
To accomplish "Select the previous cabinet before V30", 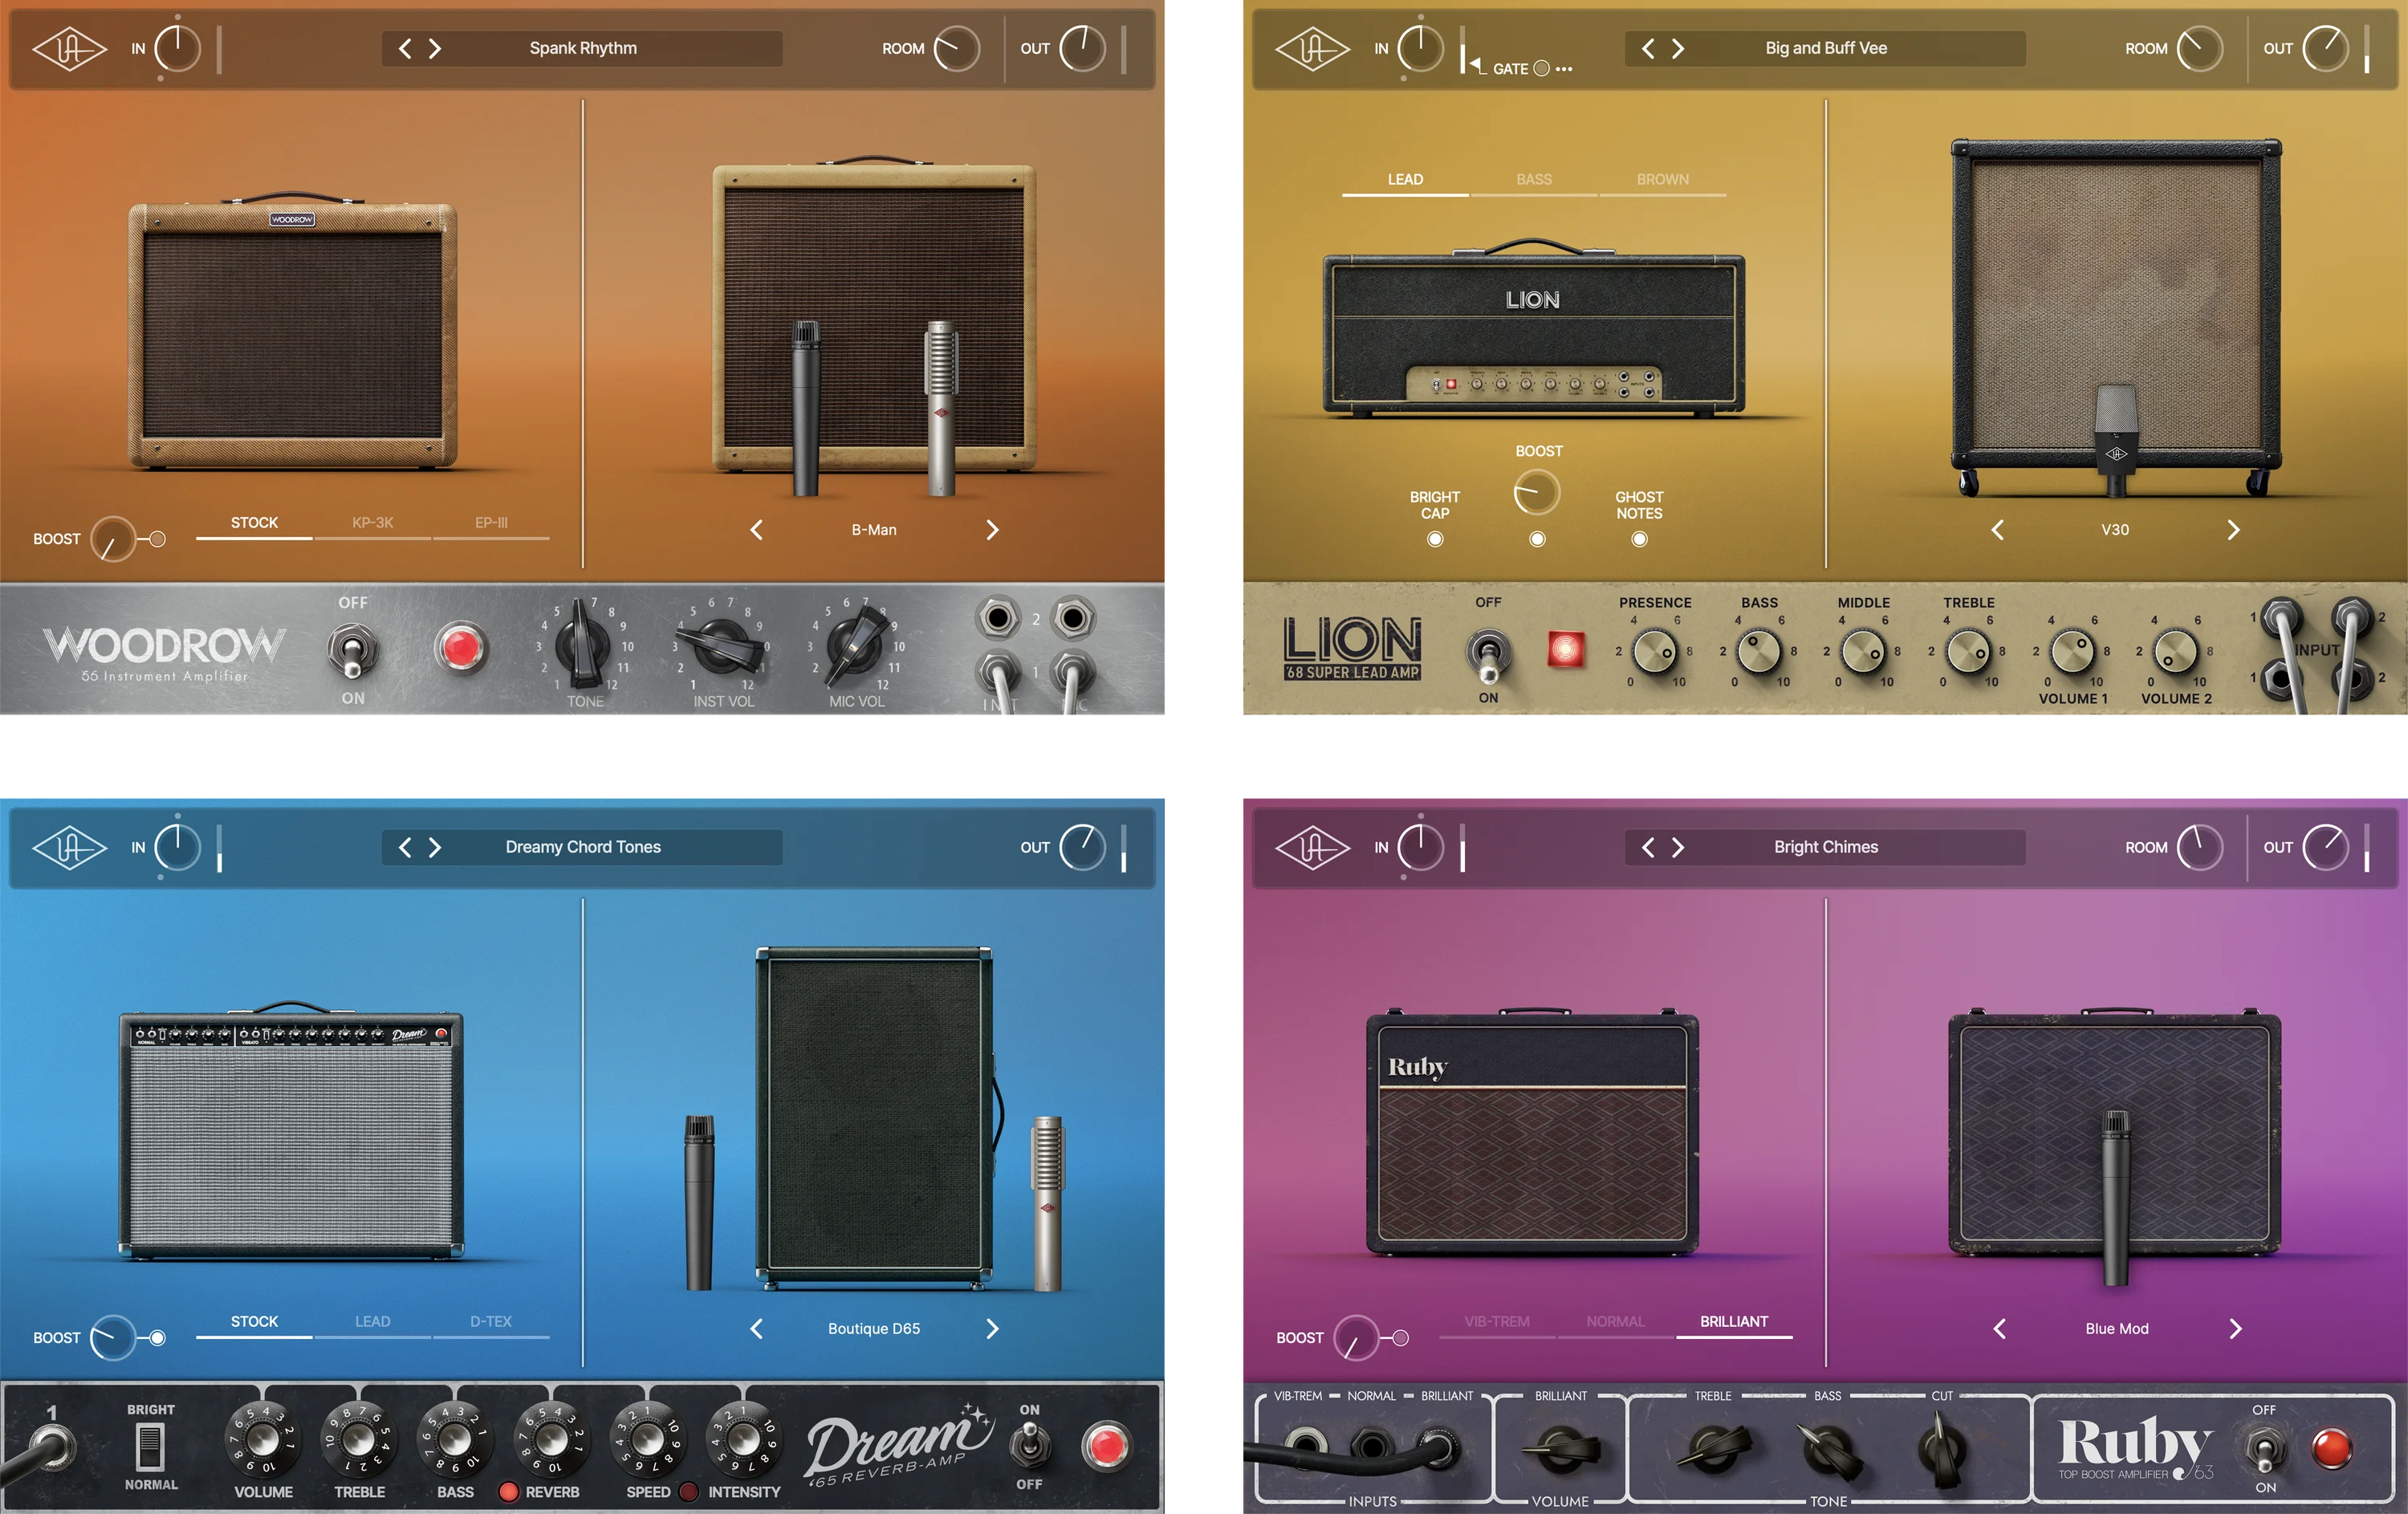I will 1998,530.
